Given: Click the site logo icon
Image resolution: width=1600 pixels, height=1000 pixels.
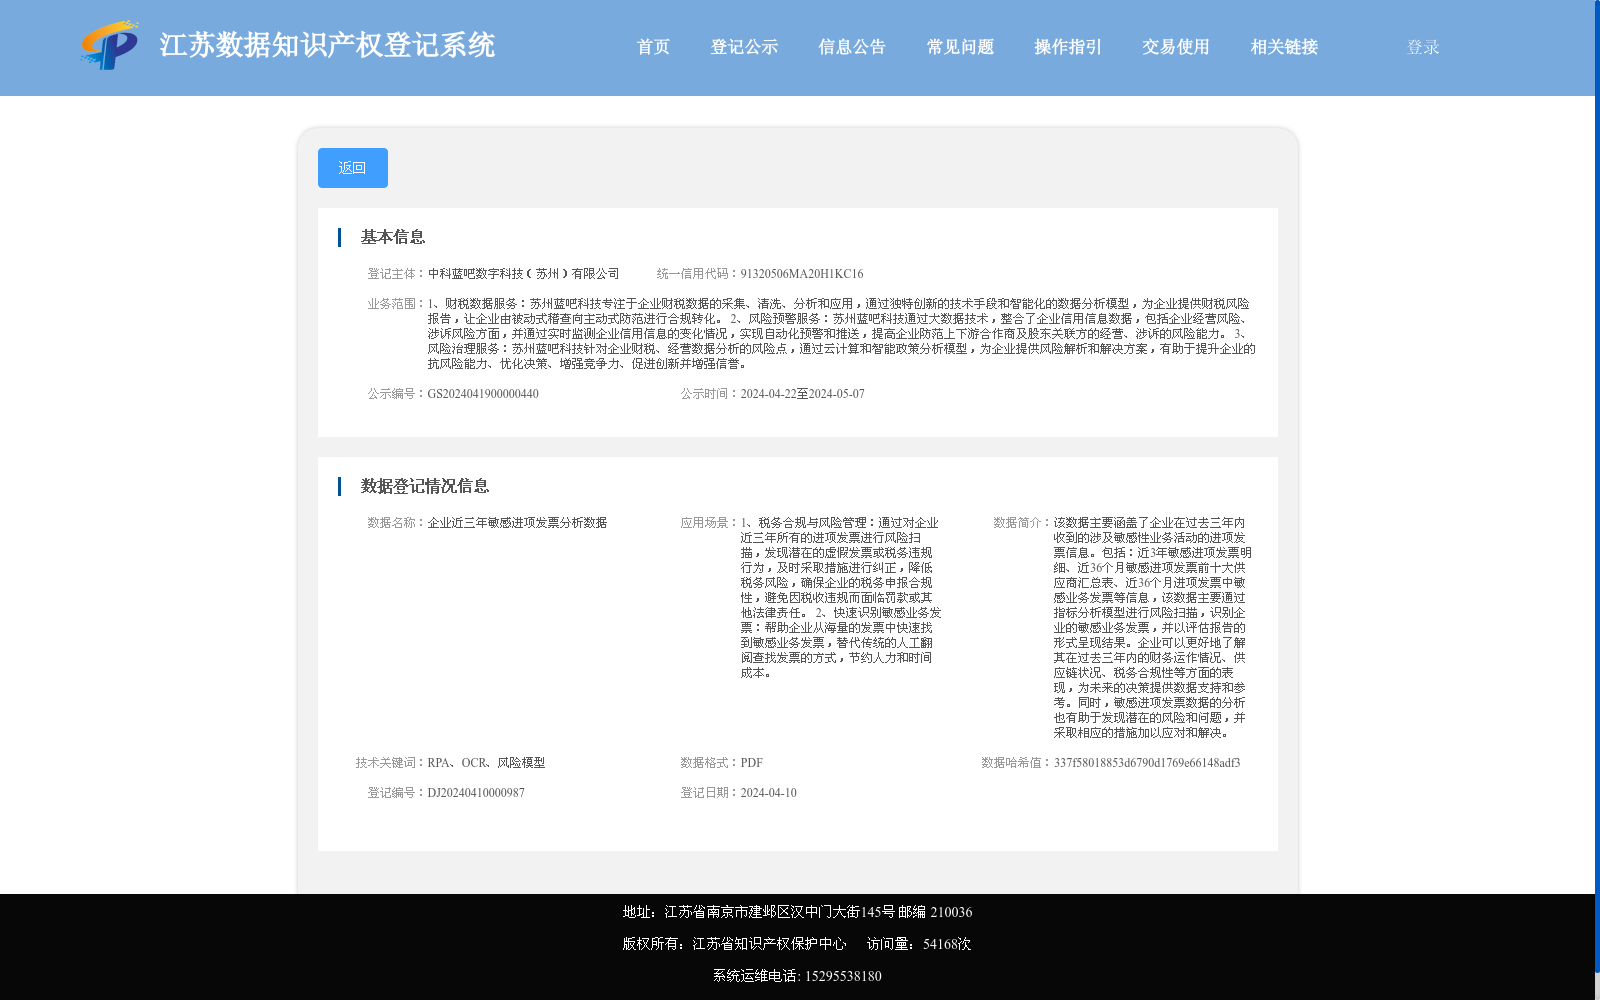Looking at the screenshot, I should tap(109, 46).
